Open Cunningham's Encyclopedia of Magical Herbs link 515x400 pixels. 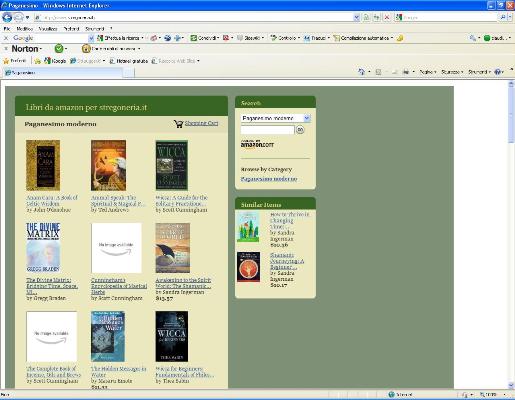coord(119,286)
